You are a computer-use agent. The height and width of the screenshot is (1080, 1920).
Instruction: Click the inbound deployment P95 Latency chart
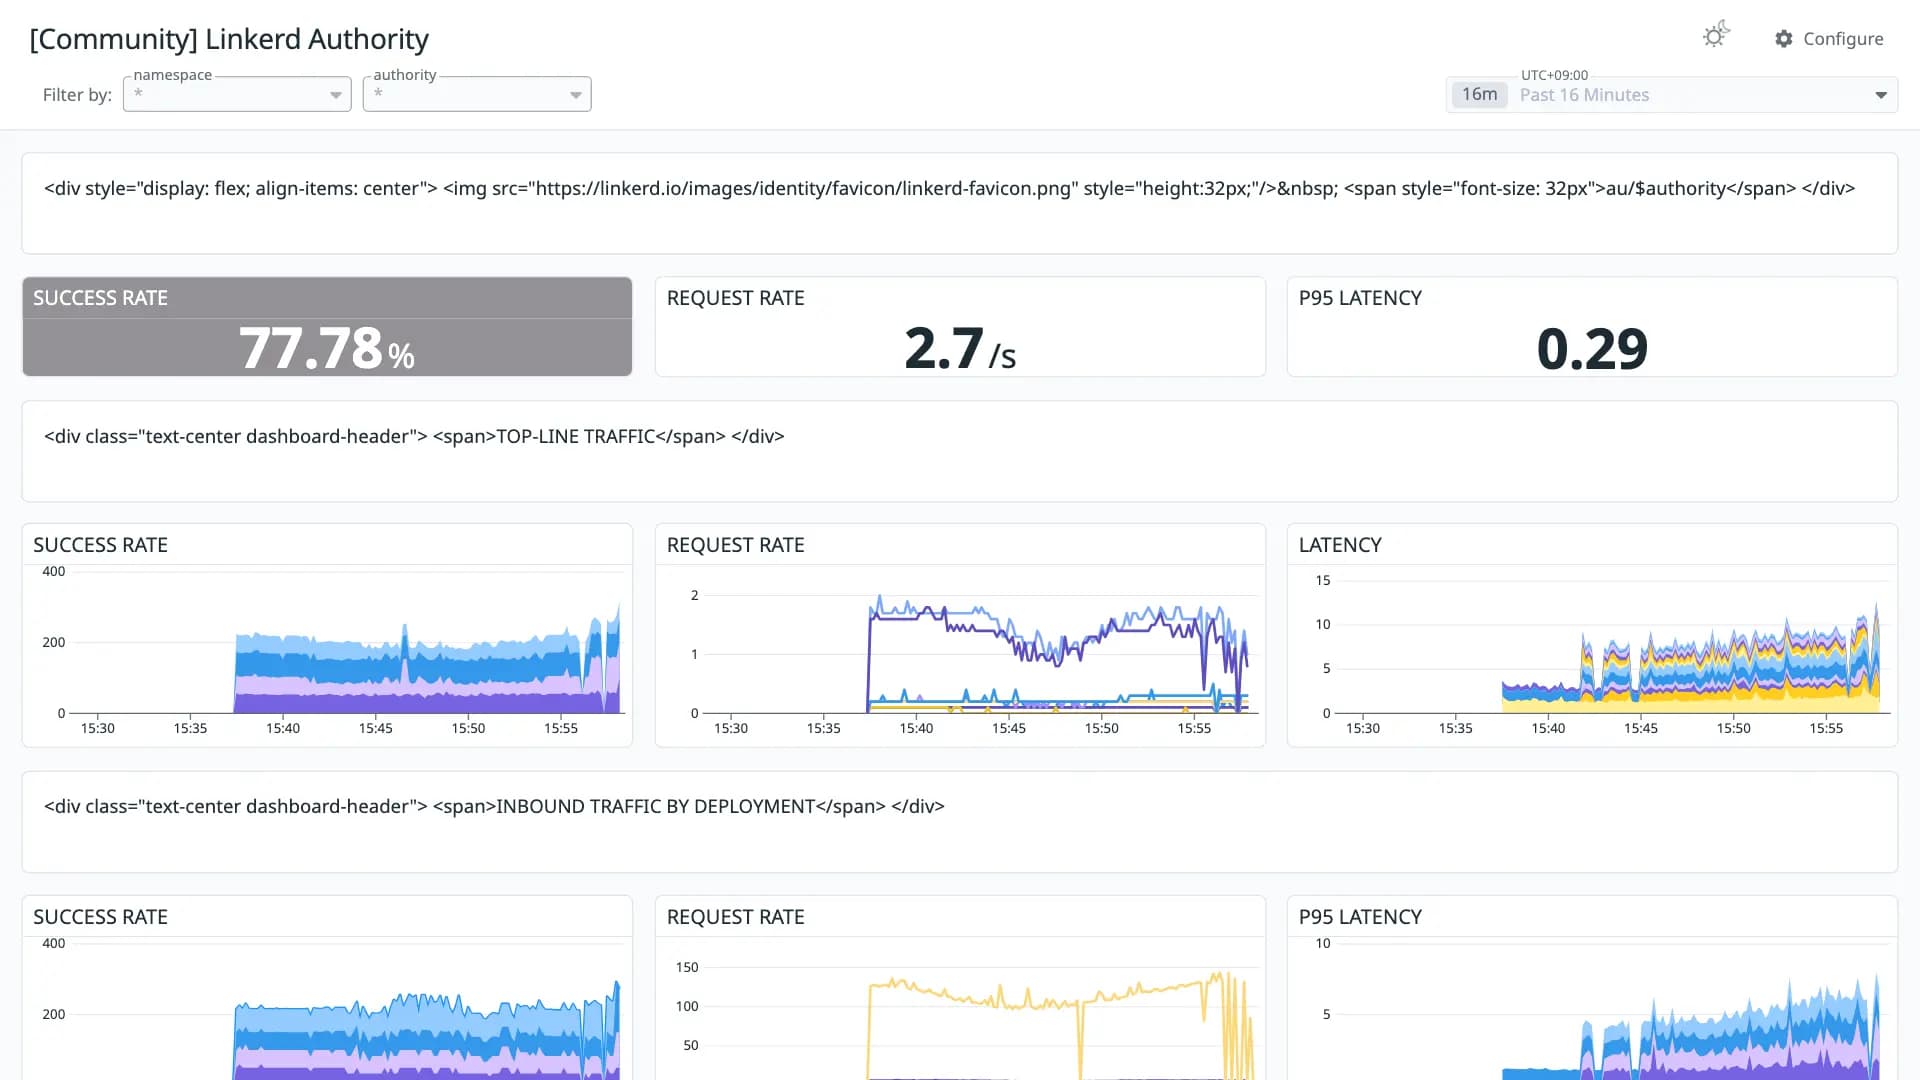(x=1592, y=1010)
